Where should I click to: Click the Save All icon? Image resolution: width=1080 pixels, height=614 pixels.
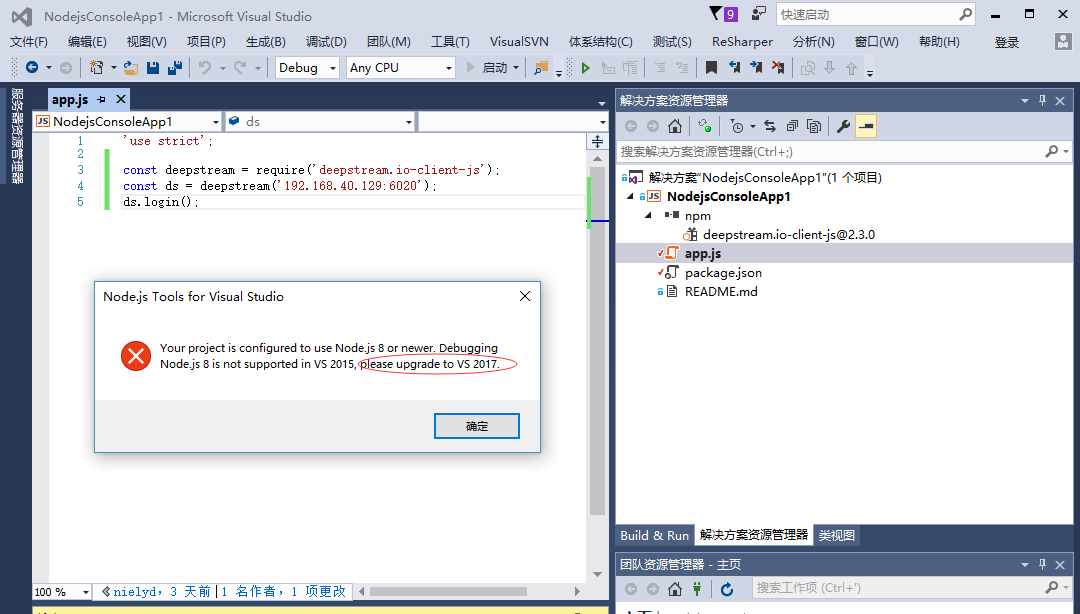[x=175, y=68]
